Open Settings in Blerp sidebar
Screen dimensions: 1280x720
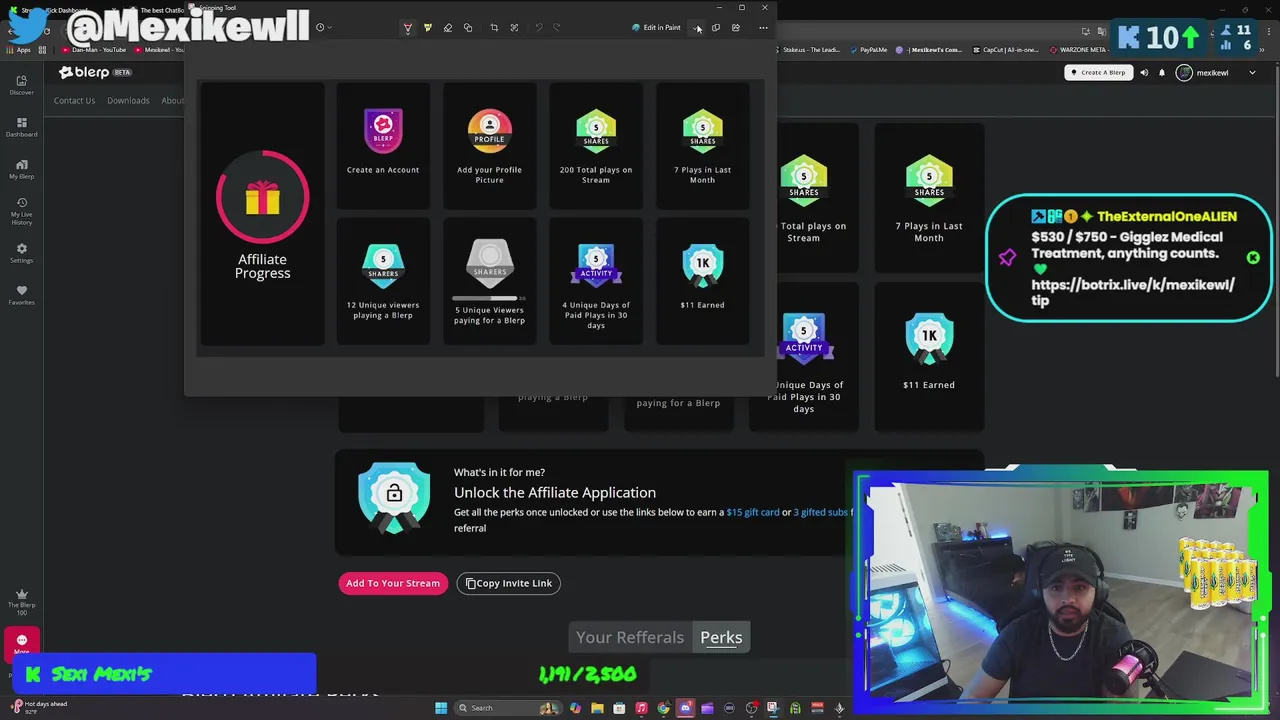coord(21,253)
